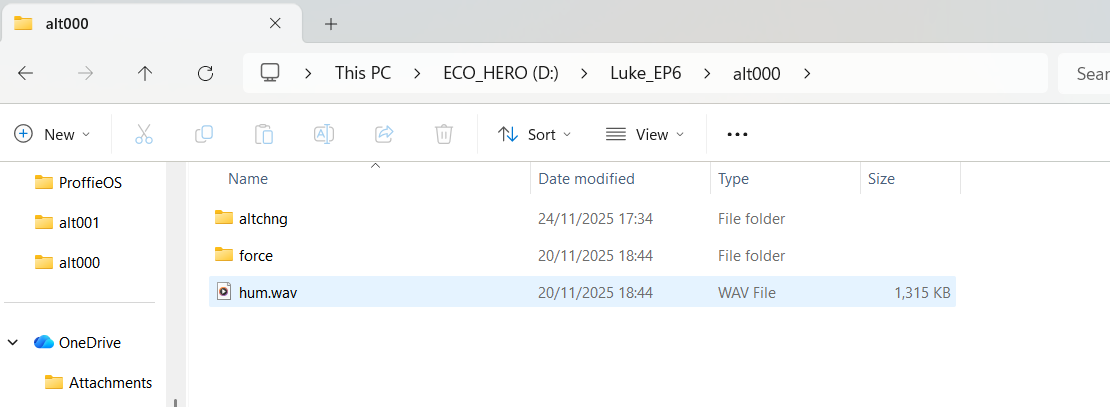Add a new tab with plus button
Image resolution: width=1110 pixels, height=407 pixels.
click(x=331, y=23)
